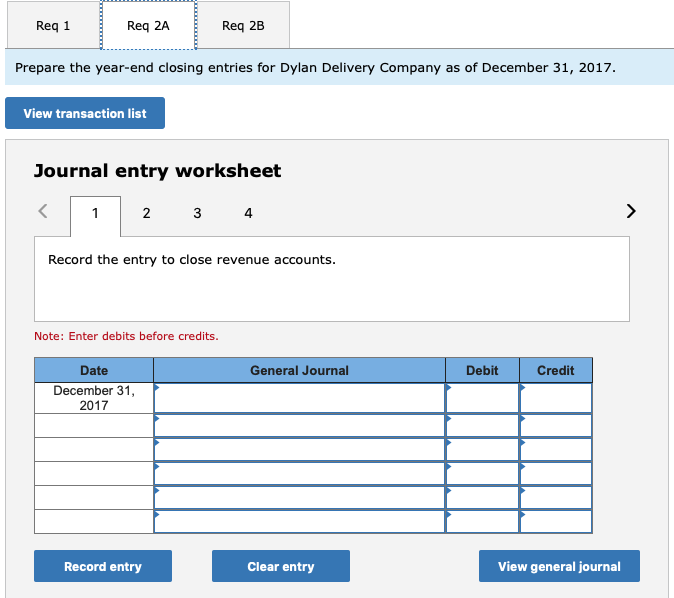Click the 'Prepare the year-end closing entries' instruction
This screenshot has width=674, height=598.
point(315,67)
